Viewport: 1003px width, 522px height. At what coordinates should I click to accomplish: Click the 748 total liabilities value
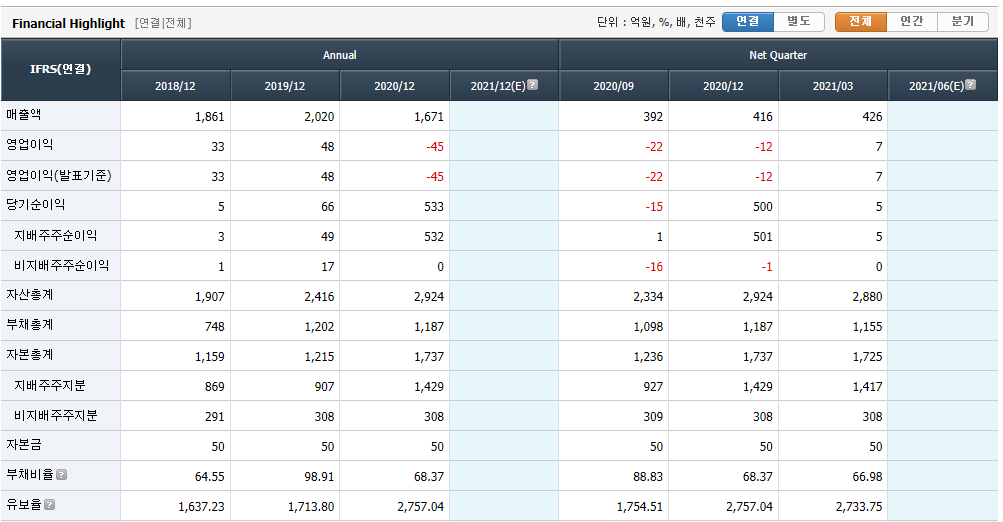coord(214,327)
